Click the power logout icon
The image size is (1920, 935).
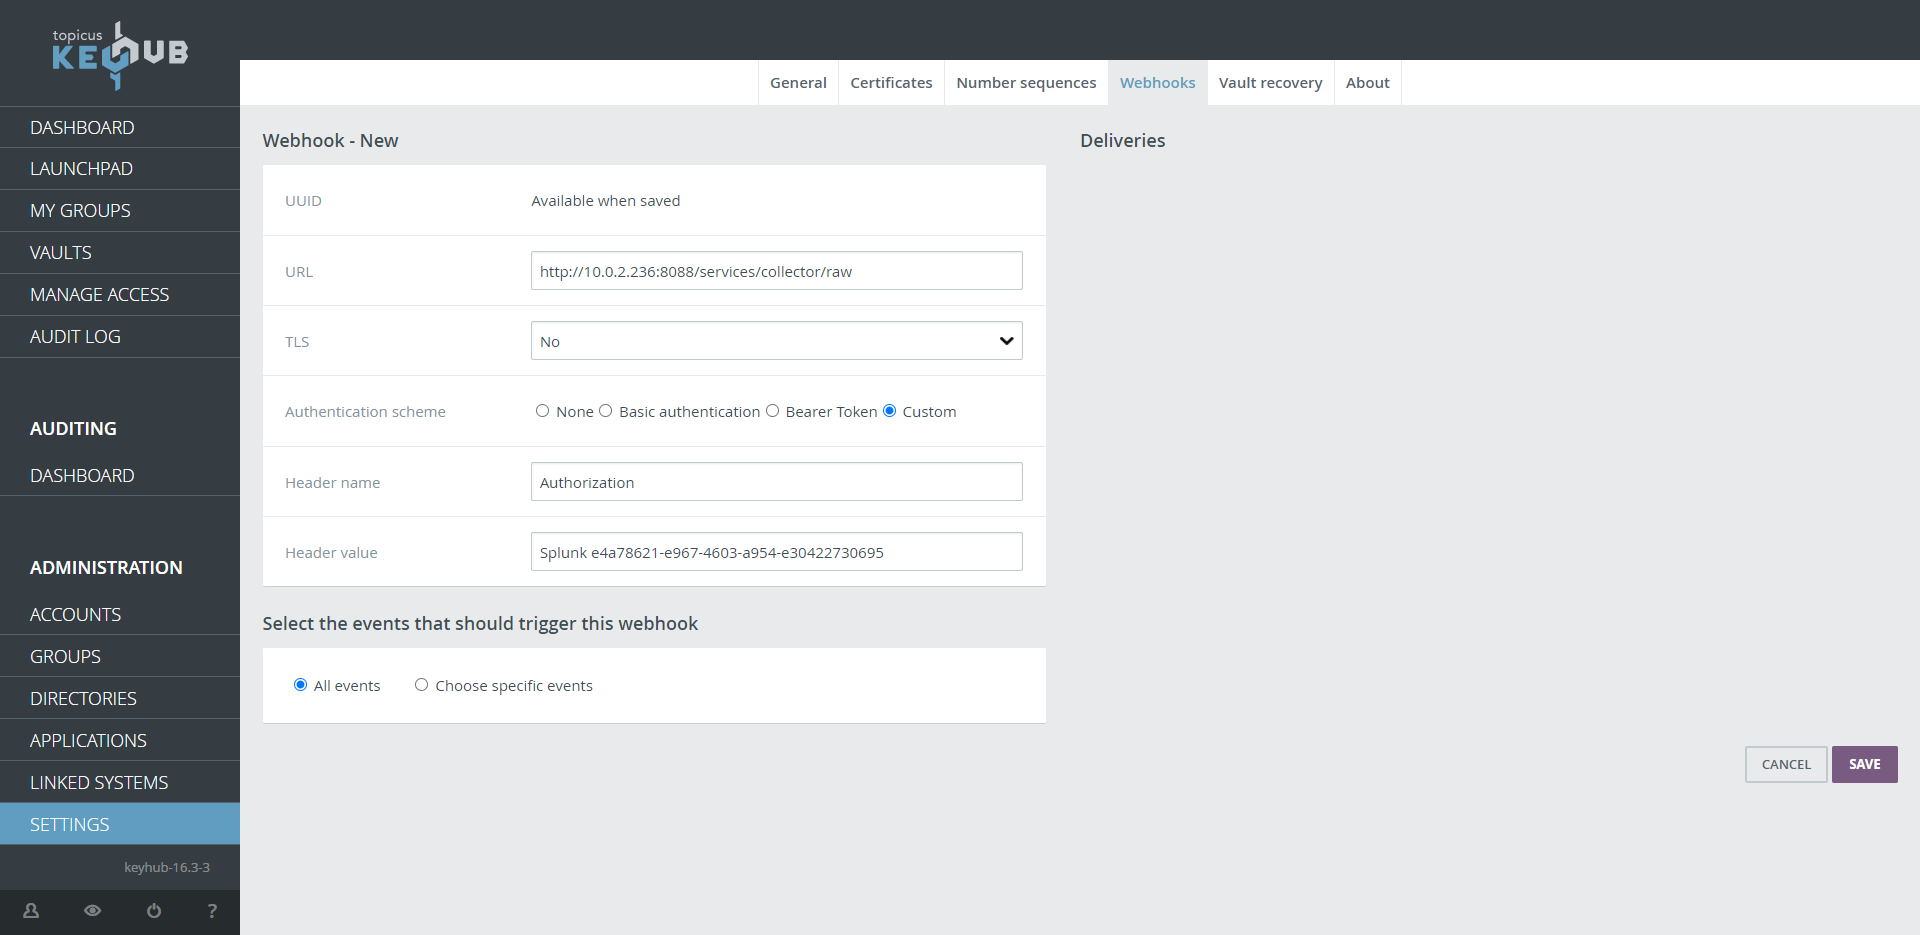tap(154, 911)
